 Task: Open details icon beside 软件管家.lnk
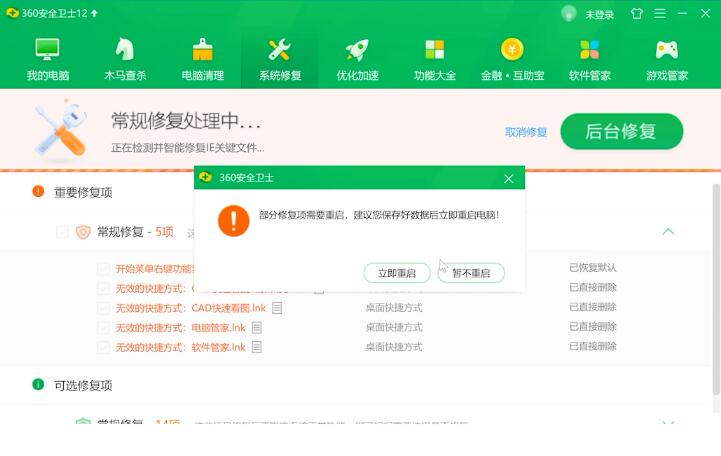257,347
